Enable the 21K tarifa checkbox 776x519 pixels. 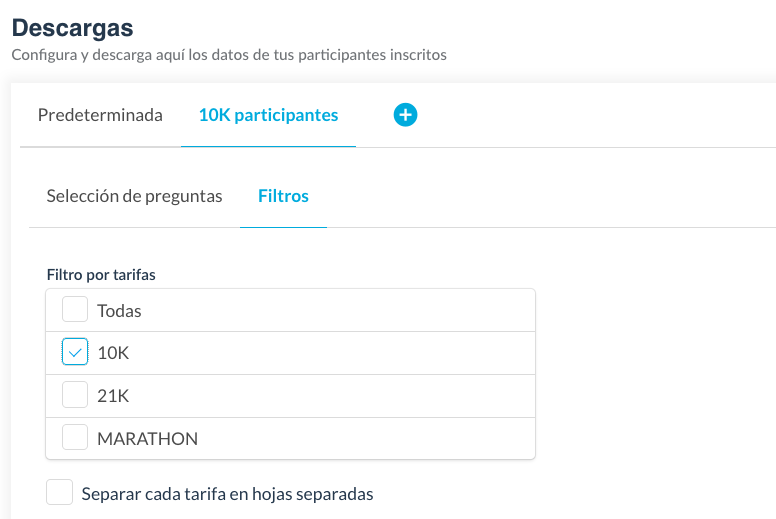pyautogui.click(x=75, y=396)
